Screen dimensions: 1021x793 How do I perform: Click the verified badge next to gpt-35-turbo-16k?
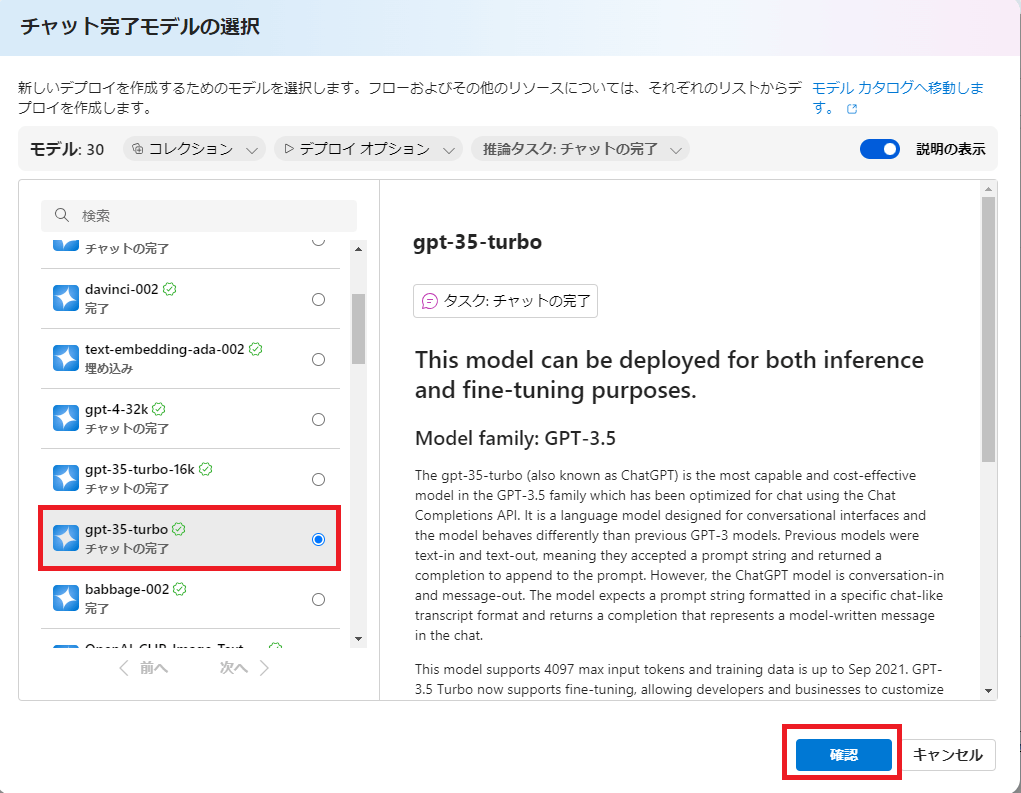(x=206, y=469)
